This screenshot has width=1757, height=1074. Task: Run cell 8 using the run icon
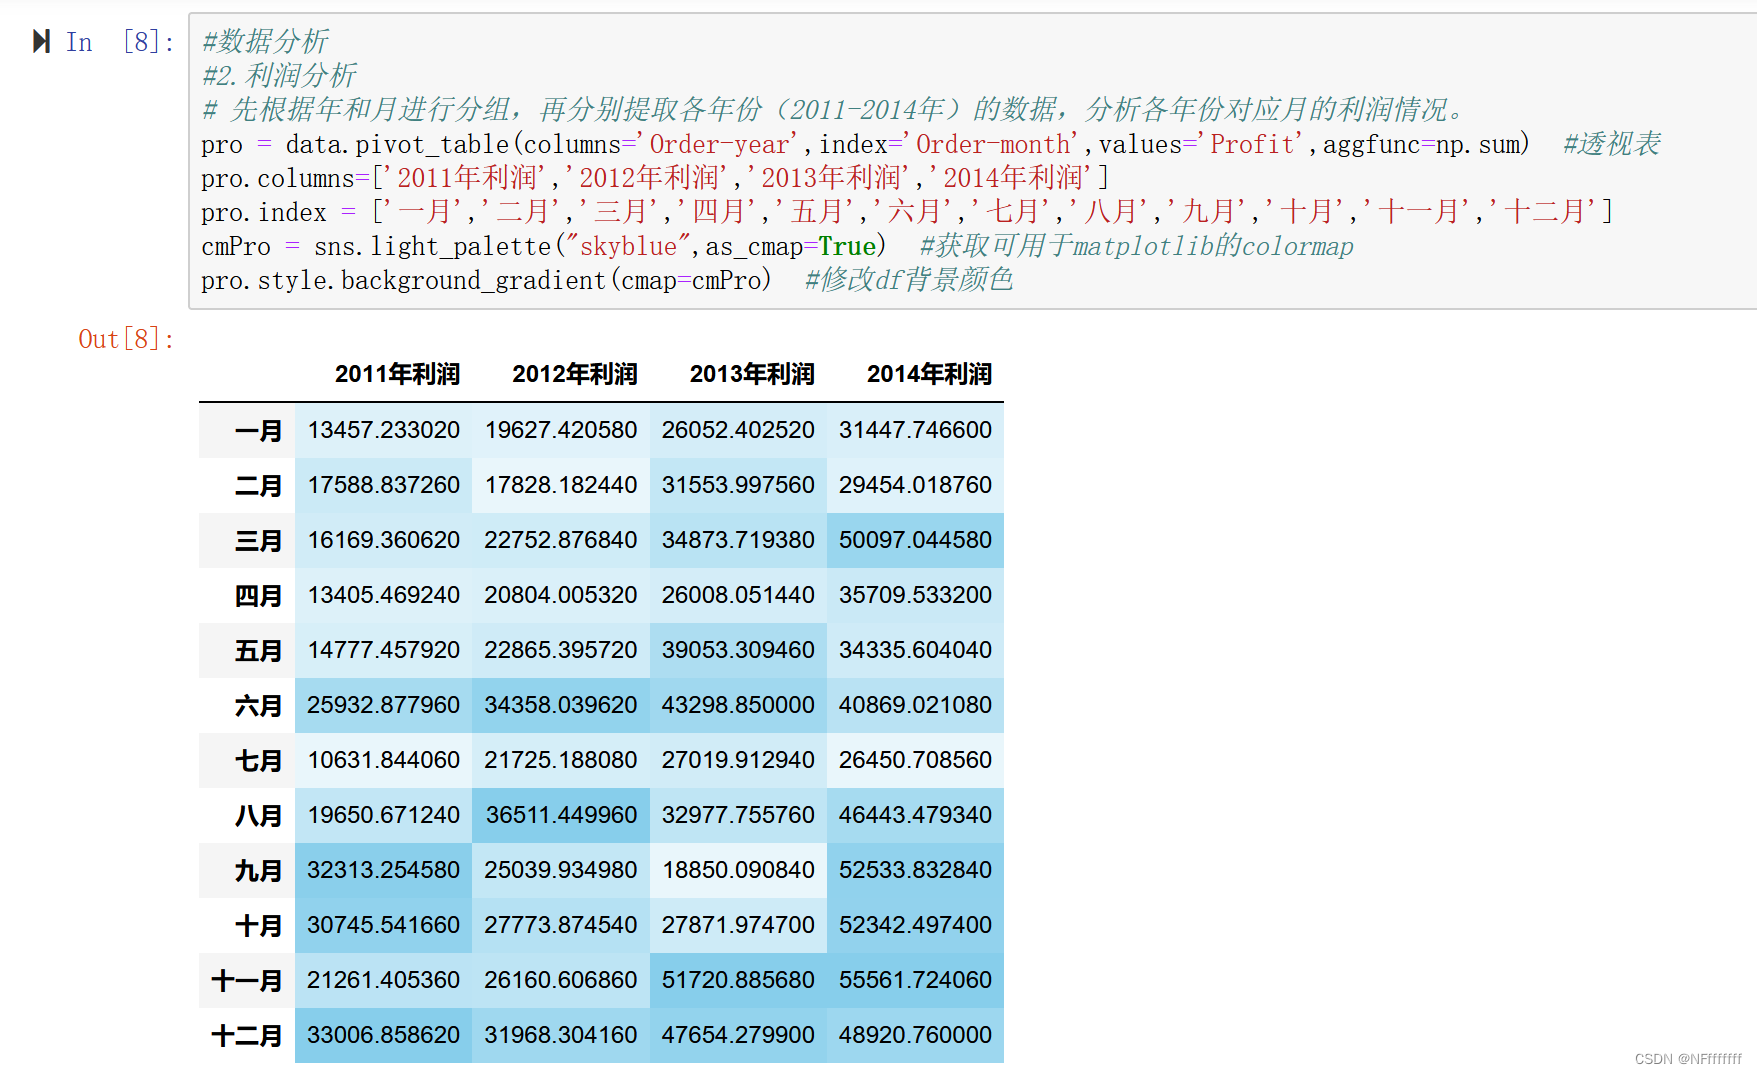pyautogui.click(x=41, y=41)
